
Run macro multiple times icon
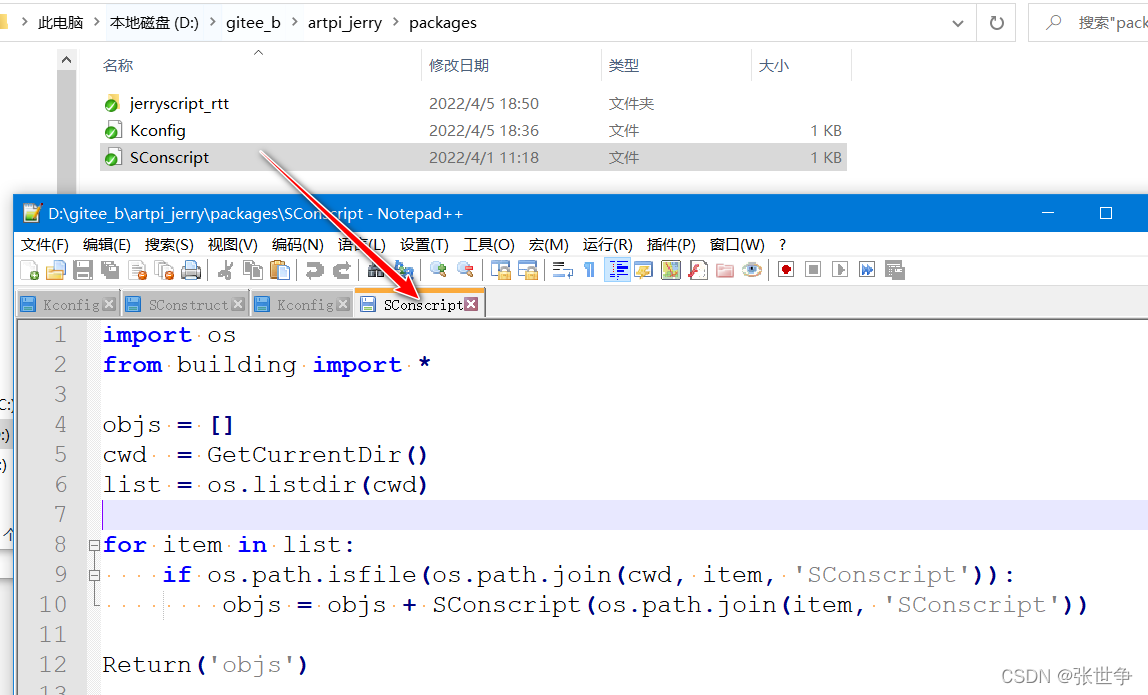pyautogui.click(x=867, y=270)
